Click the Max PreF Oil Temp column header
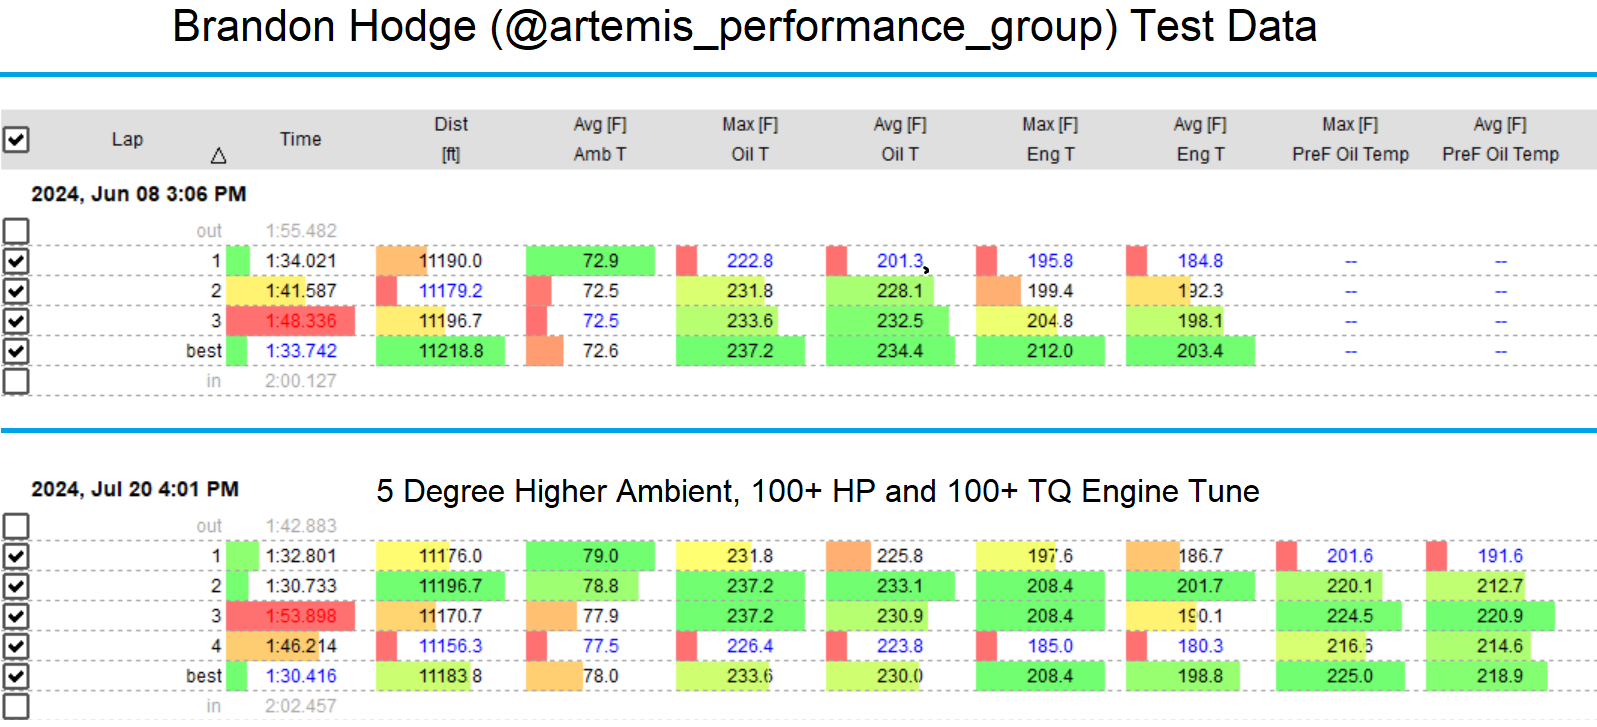The width and height of the screenshot is (1597, 727). pyautogui.click(x=1350, y=140)
